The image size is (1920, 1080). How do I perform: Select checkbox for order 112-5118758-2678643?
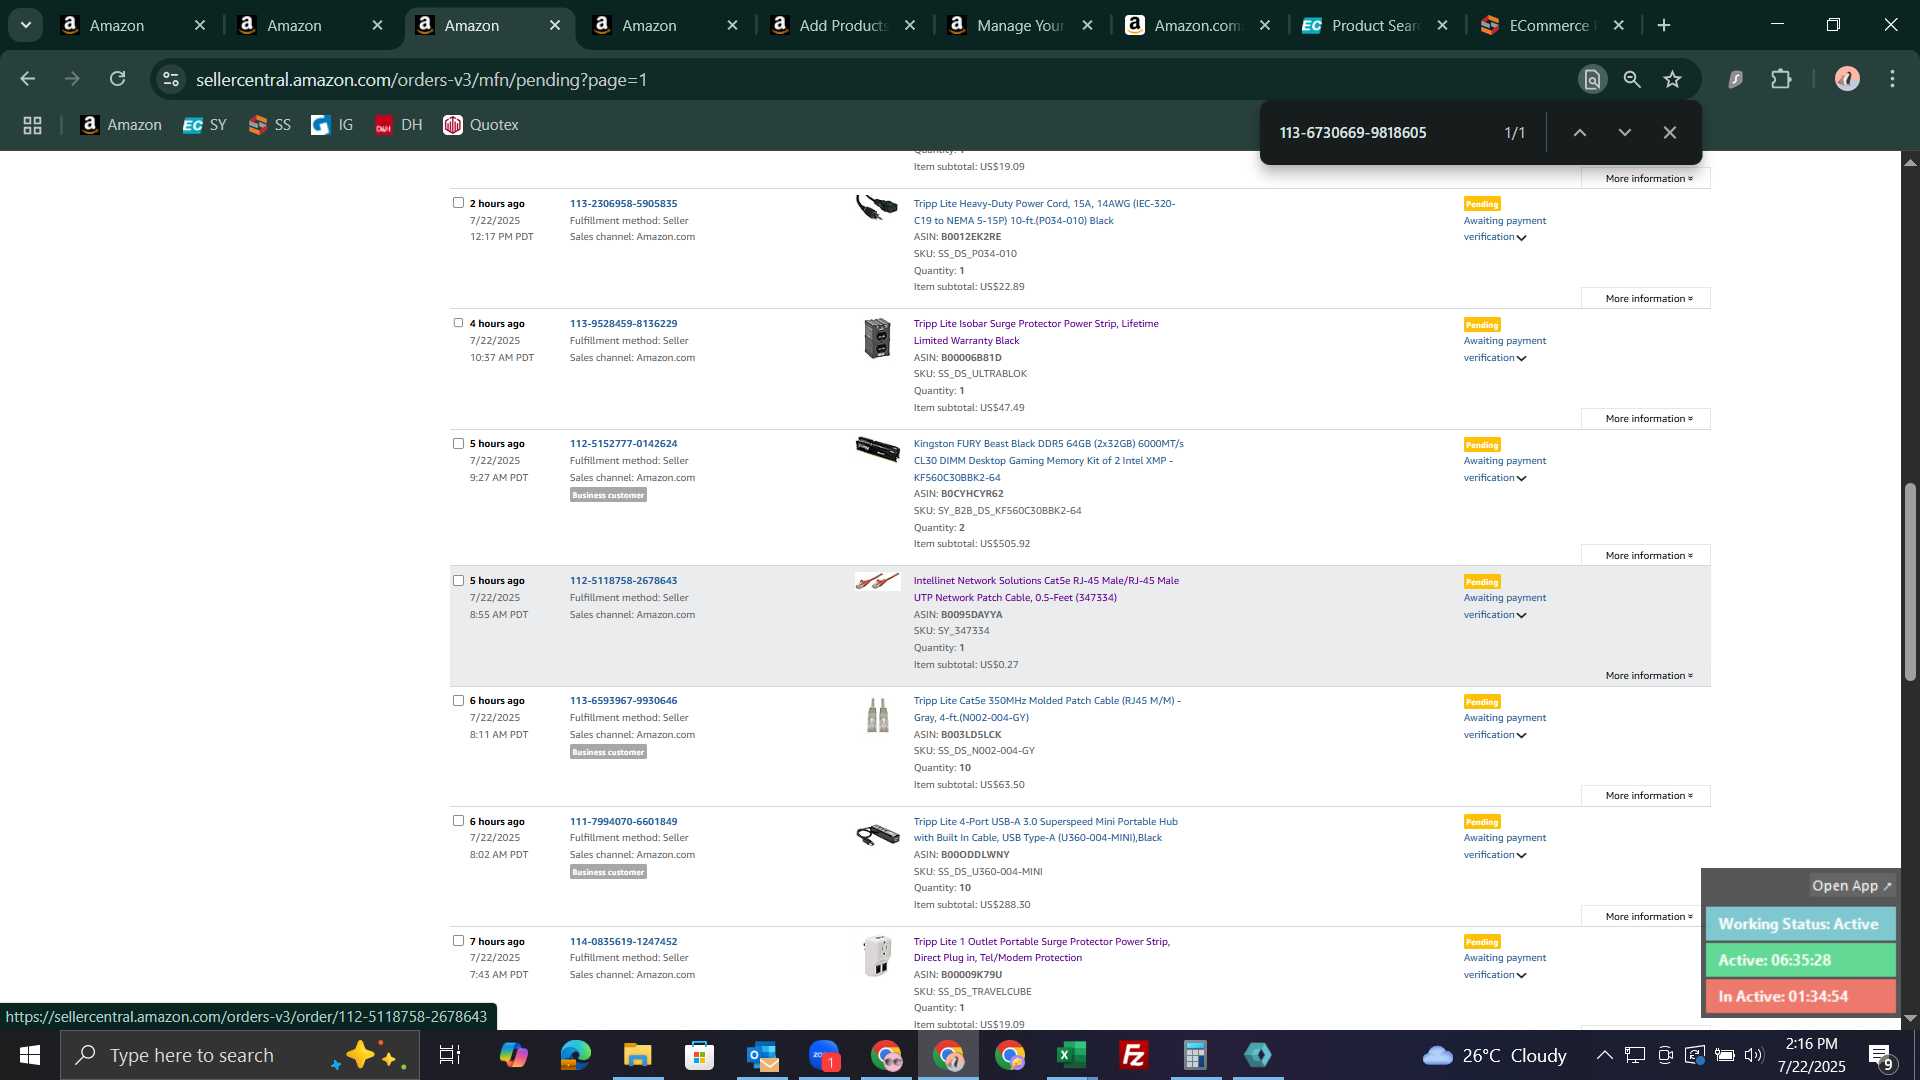[x=458, y=580]
